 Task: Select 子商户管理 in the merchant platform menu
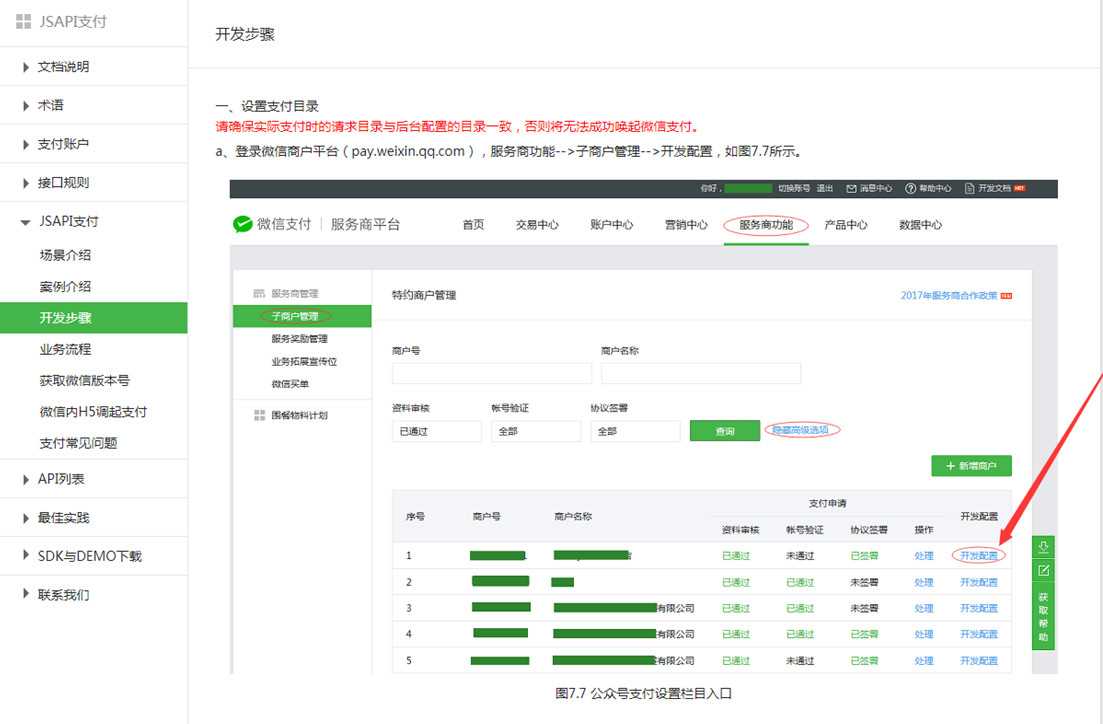302,317
